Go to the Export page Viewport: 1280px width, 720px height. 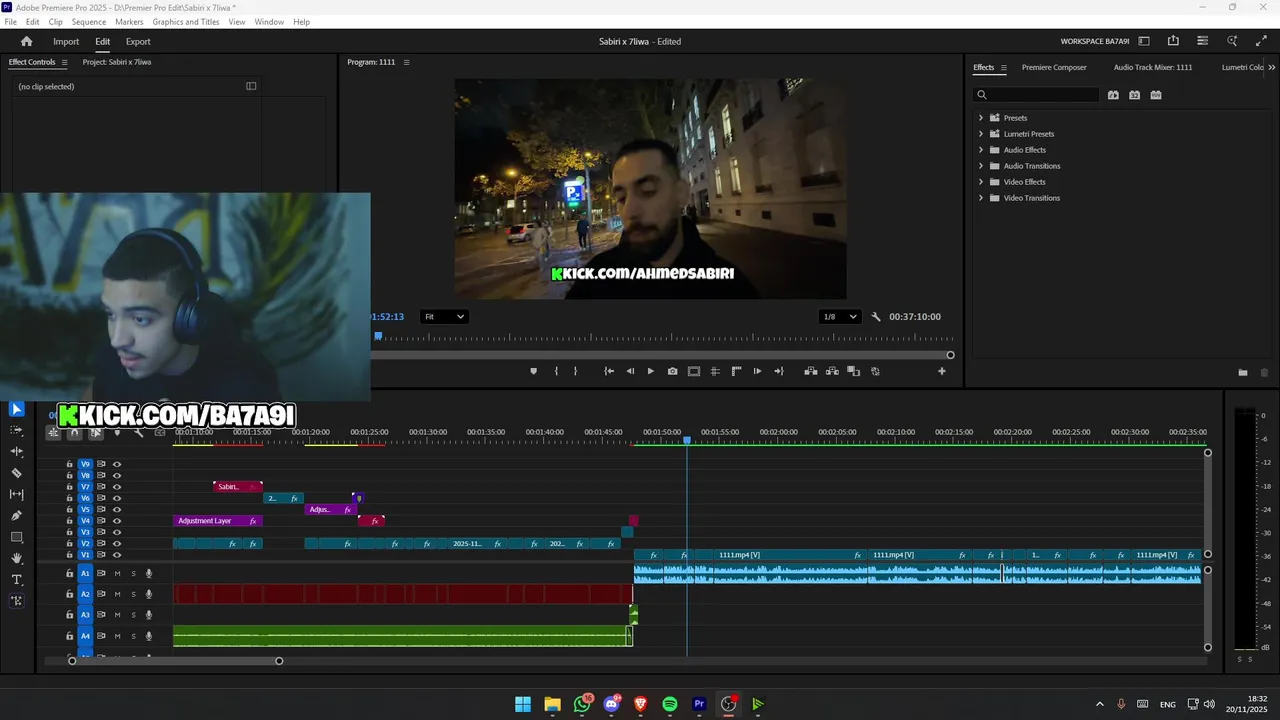[x=138, y=42]
